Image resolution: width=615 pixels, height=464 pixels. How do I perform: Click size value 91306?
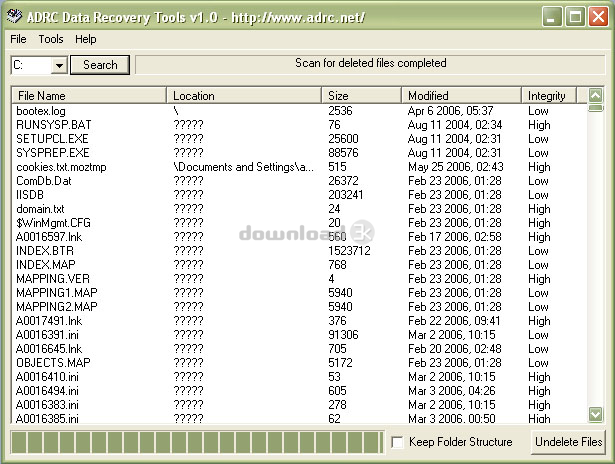point(343,335)
